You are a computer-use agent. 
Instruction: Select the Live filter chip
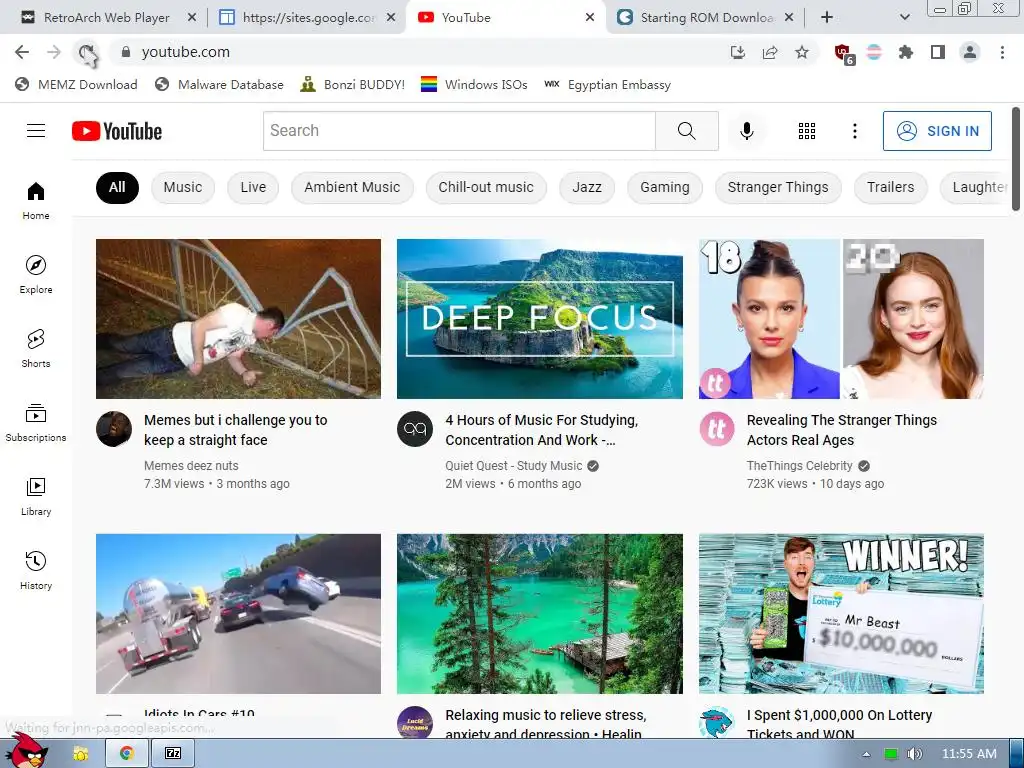253,187
